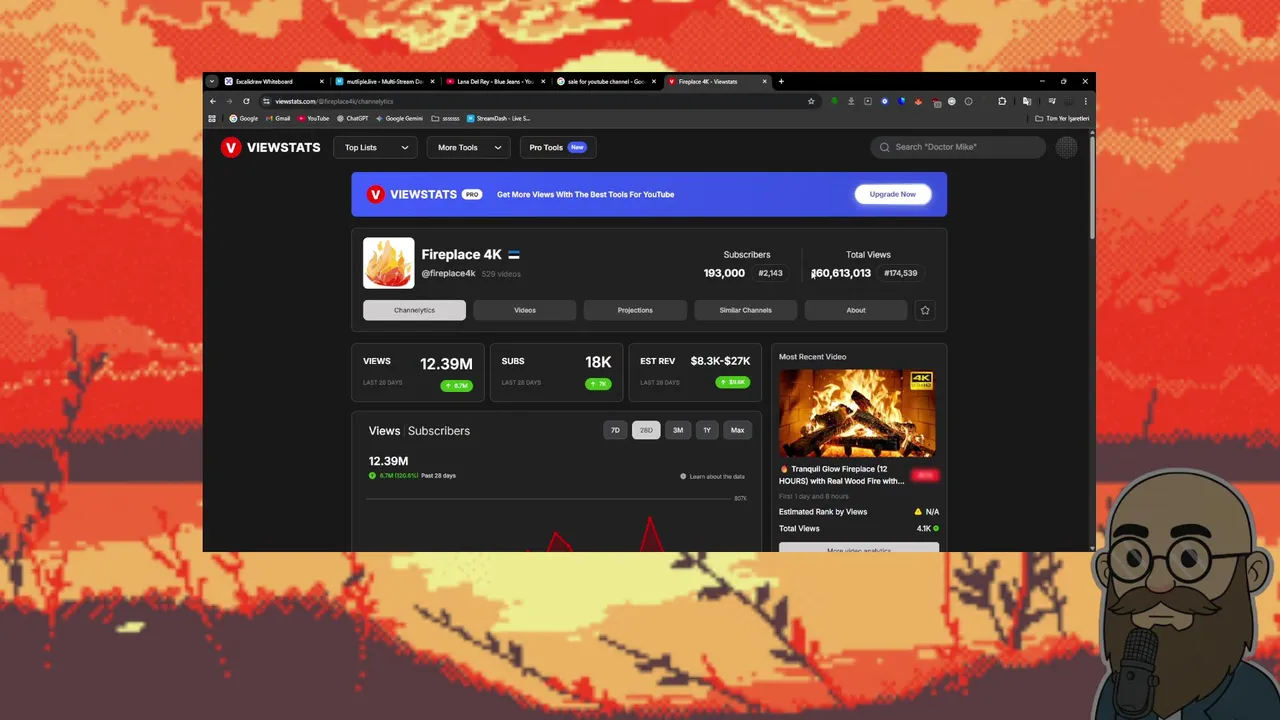Open the About tab
Screen dimensions: 1280x720
(x=856, y=310)
